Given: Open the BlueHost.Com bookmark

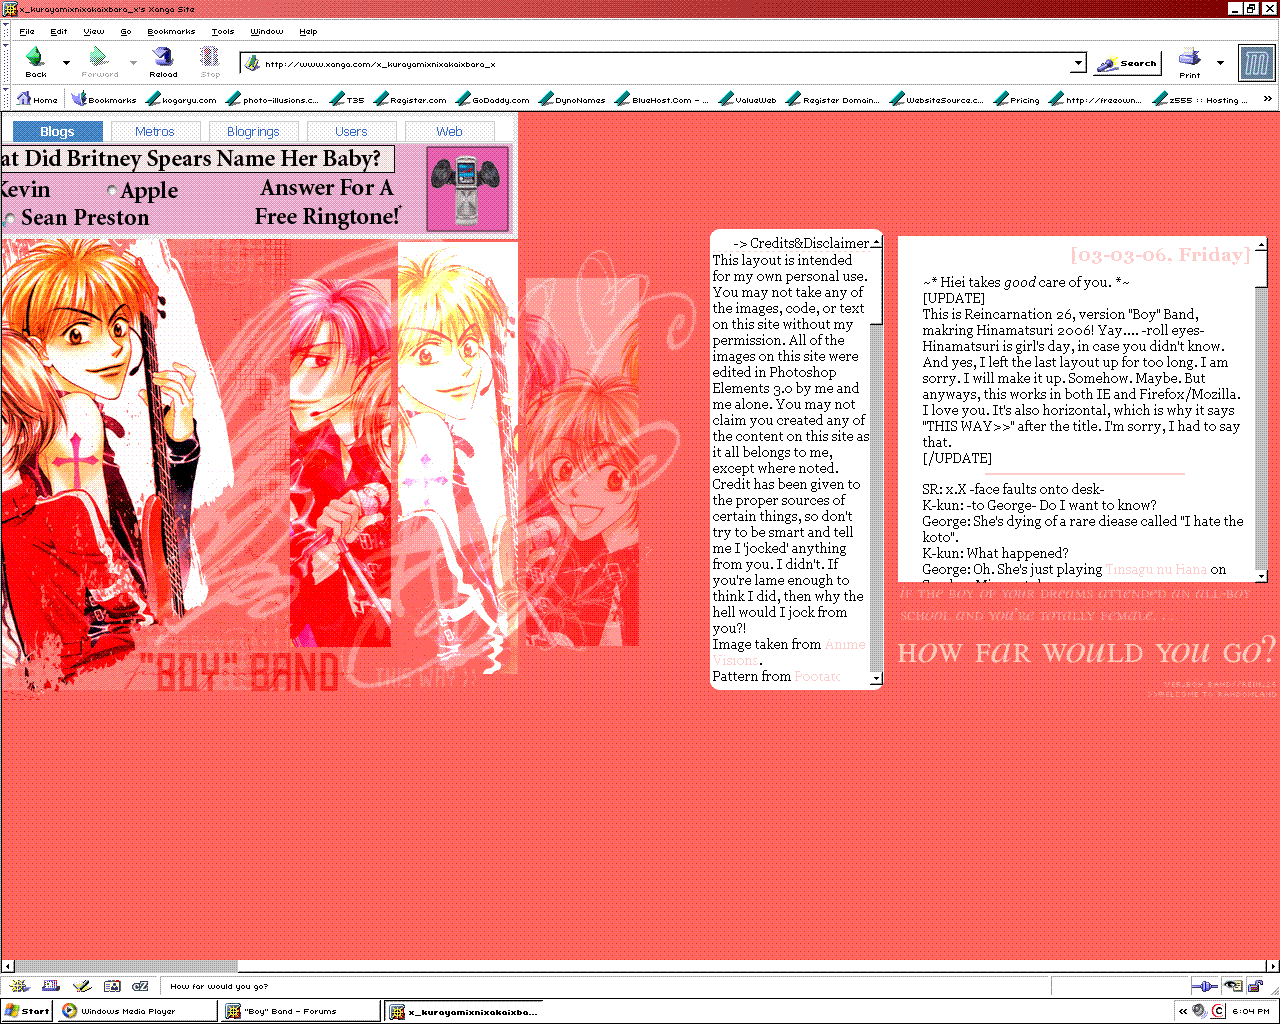Looking at the screenshot, I should pos(662,99).
